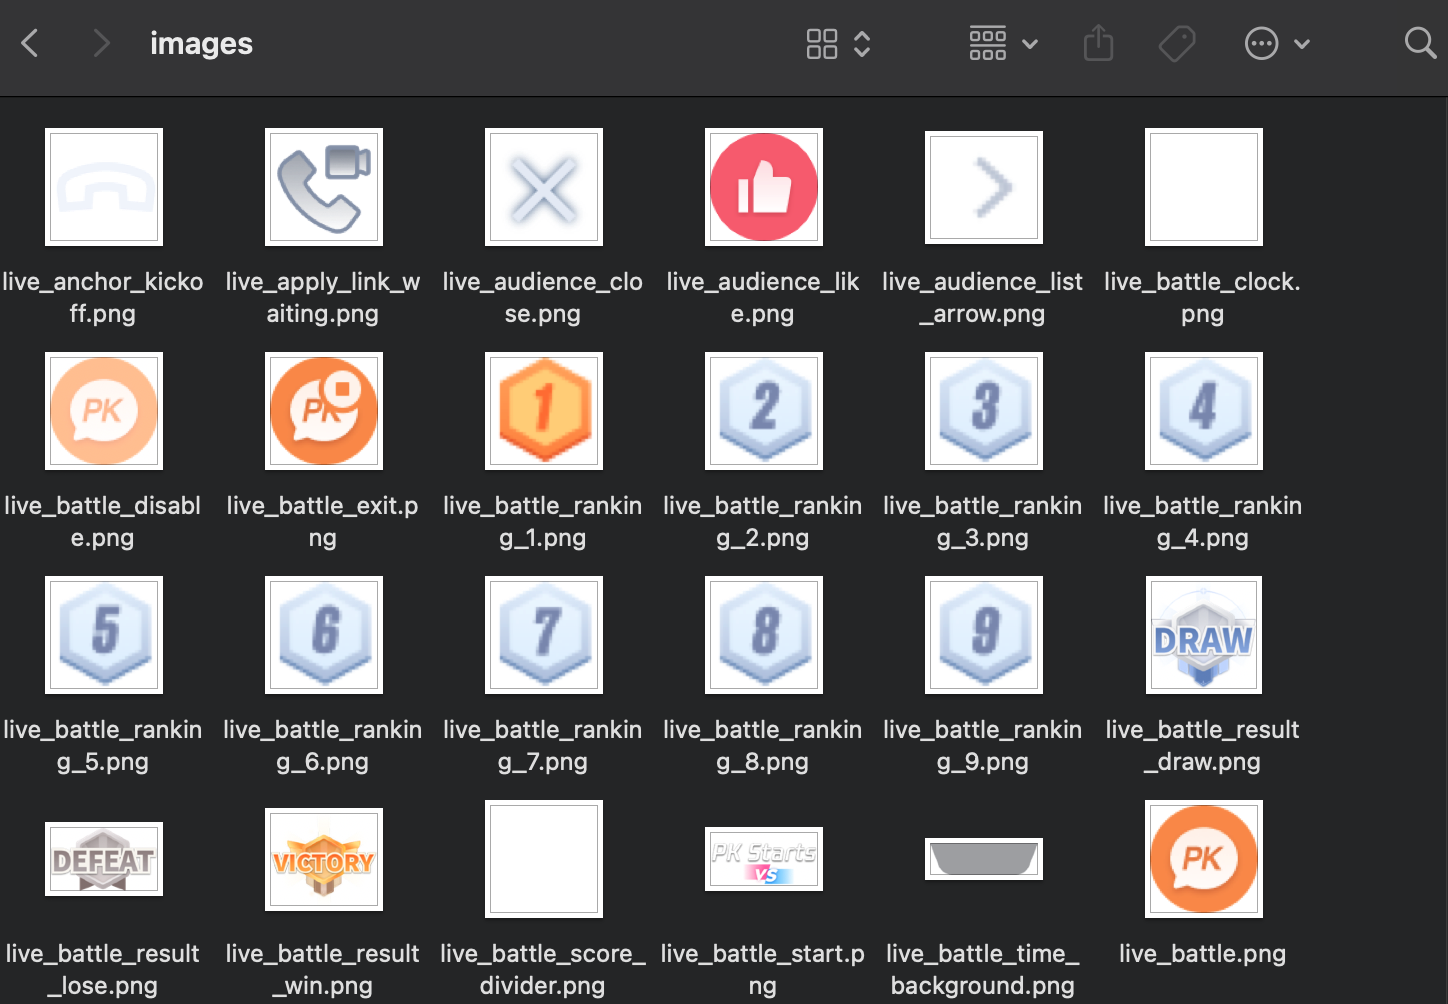Open the Search magnifier

coord(1419,43)
